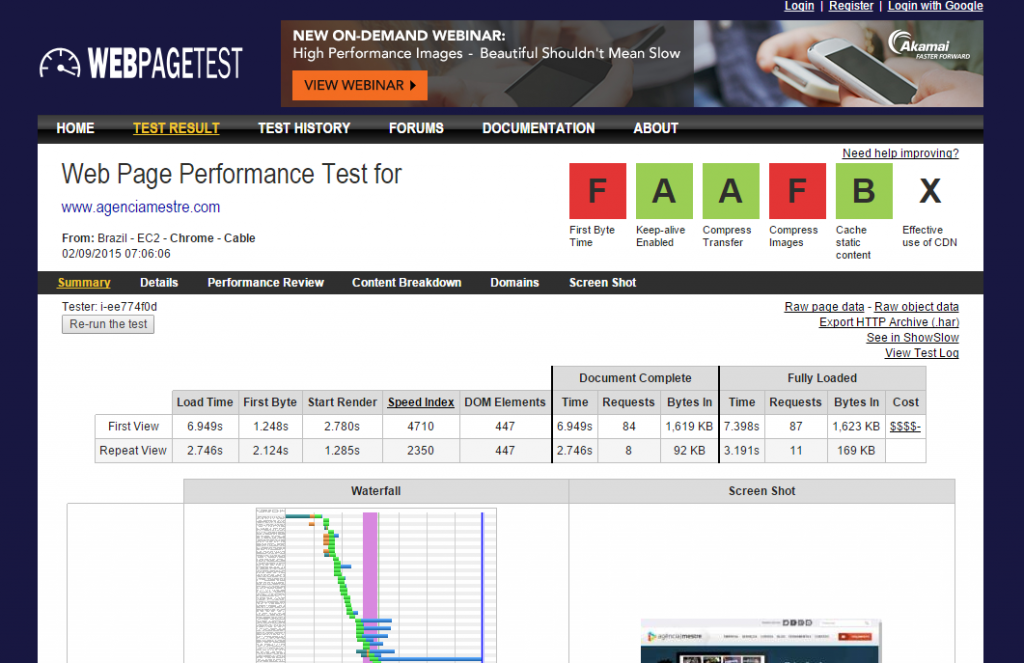1024x663 pixels.
Task: Click the Speed Index column header link
Action: pyautogui.click(x=420, y=402)
